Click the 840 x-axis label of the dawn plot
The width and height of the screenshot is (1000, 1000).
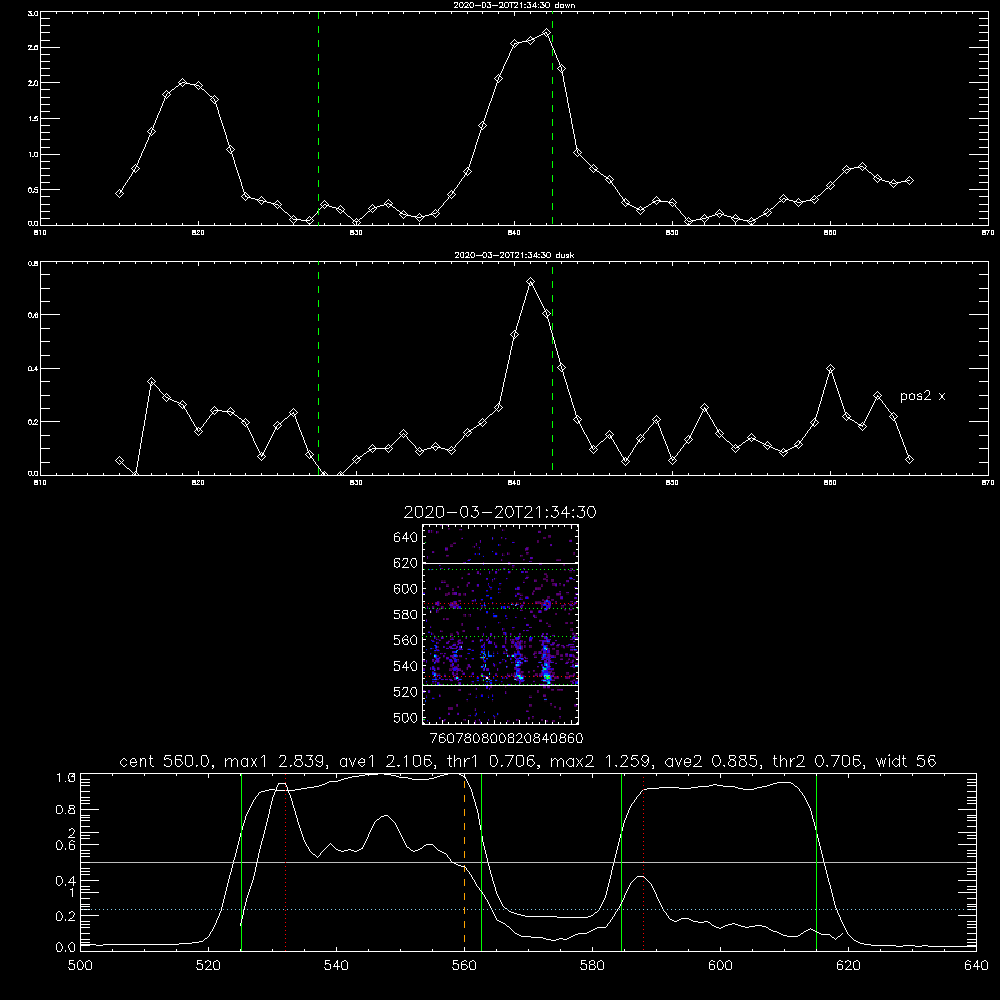click(x=514, y=233)
